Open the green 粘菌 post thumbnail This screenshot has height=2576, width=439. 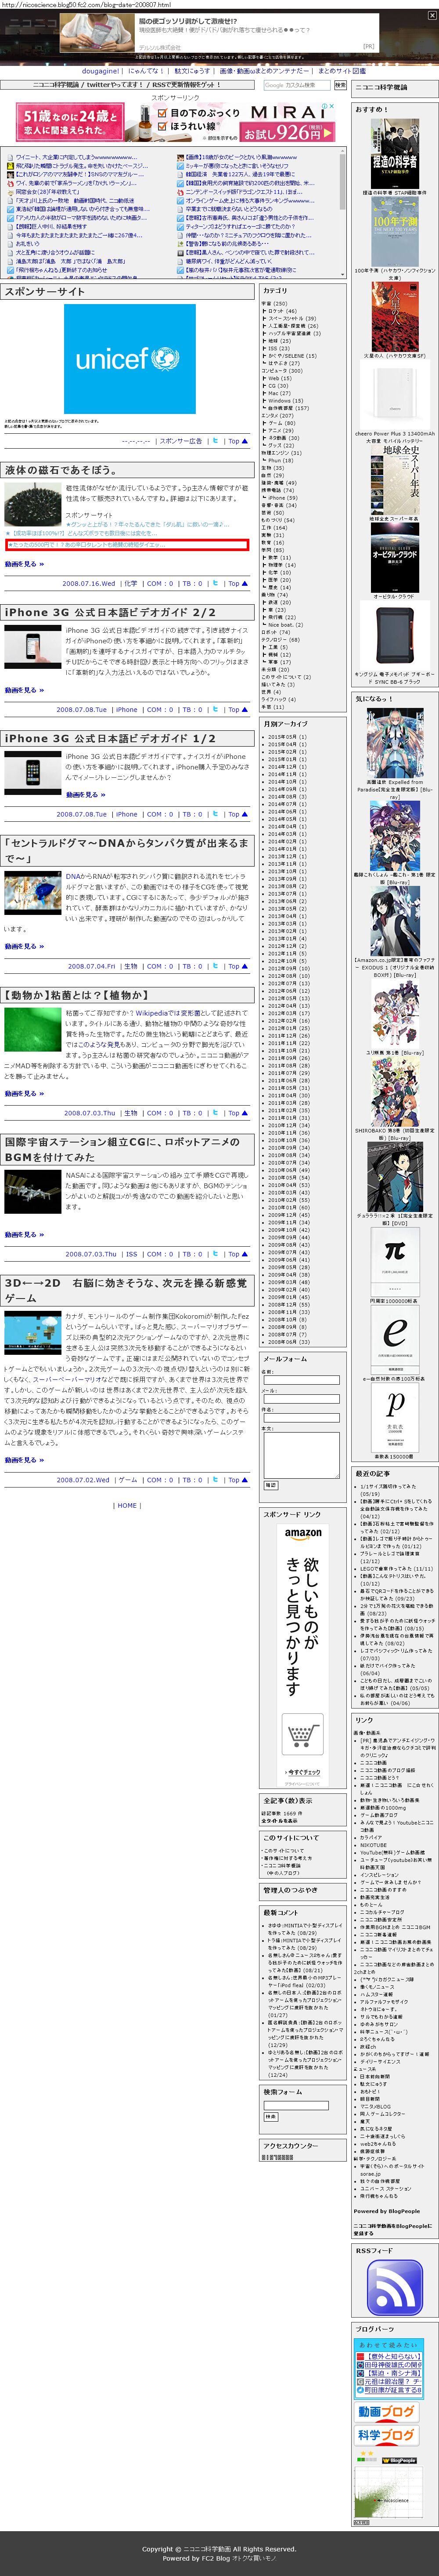(x=32, y=1029)
